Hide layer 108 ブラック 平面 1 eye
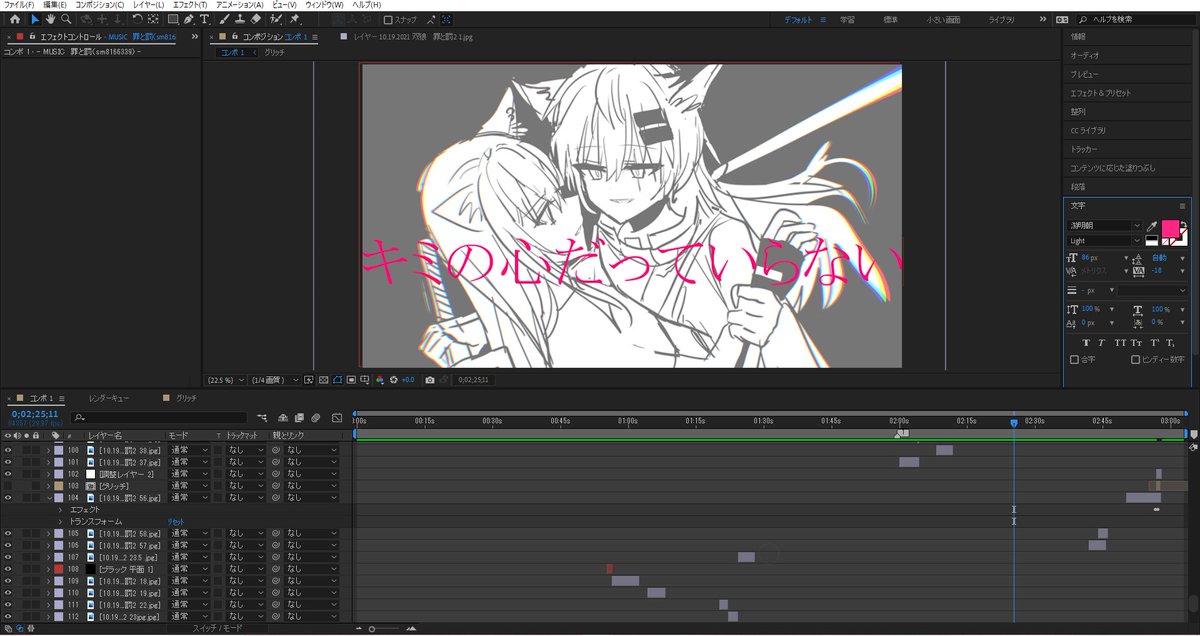1200x636 pixels. (8, 569)
